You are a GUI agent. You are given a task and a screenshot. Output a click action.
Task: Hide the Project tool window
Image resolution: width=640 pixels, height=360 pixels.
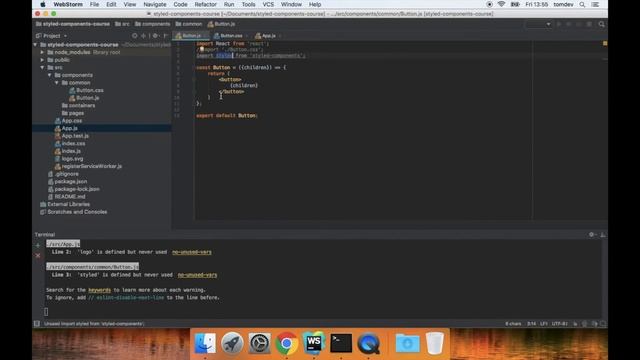(165, 36)
